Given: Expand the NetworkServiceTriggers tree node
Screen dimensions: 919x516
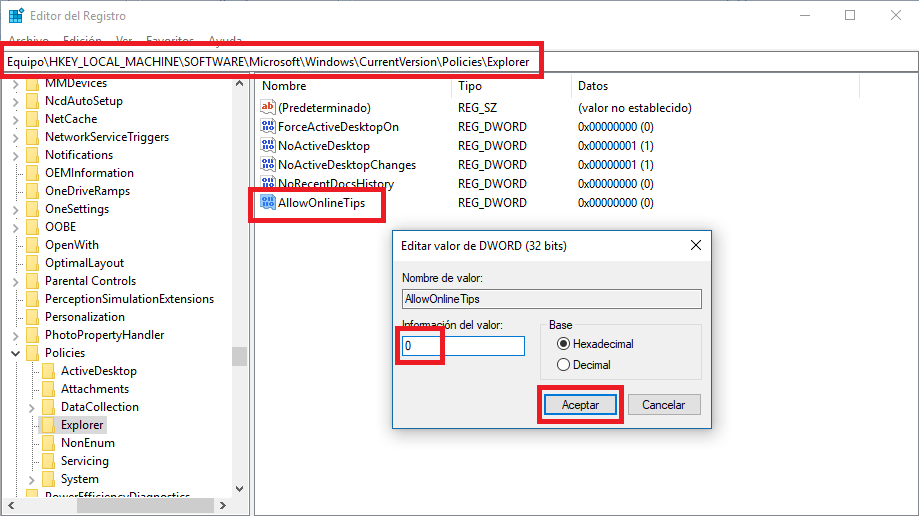Looking at the screenshot, I should tap(16, 138).
